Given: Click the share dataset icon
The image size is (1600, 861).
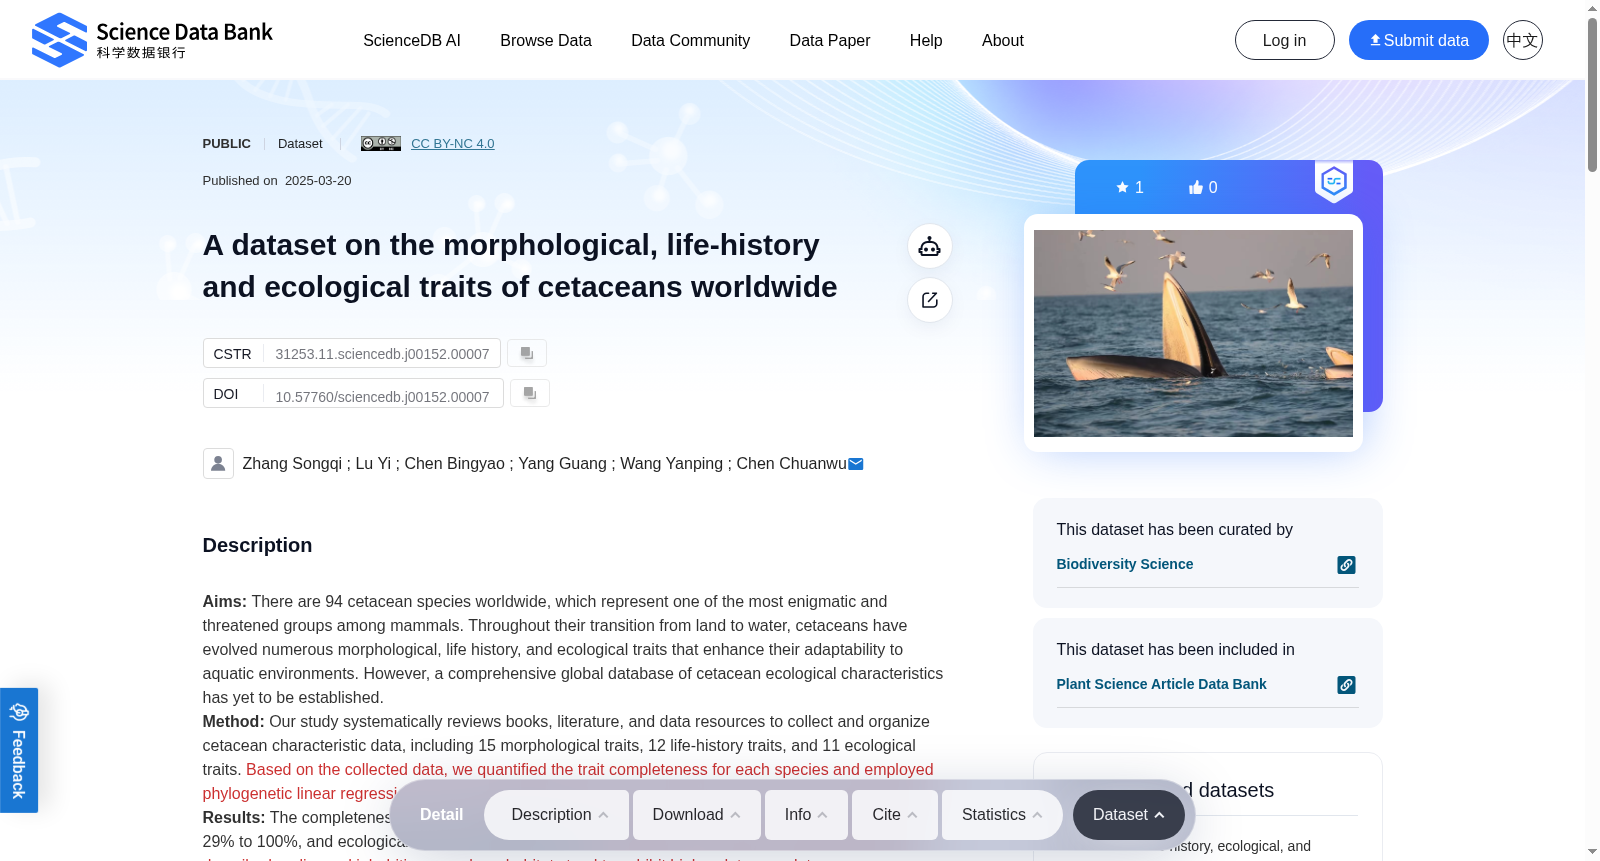Looking at the screenshot, I should click(x=930, y=300).
